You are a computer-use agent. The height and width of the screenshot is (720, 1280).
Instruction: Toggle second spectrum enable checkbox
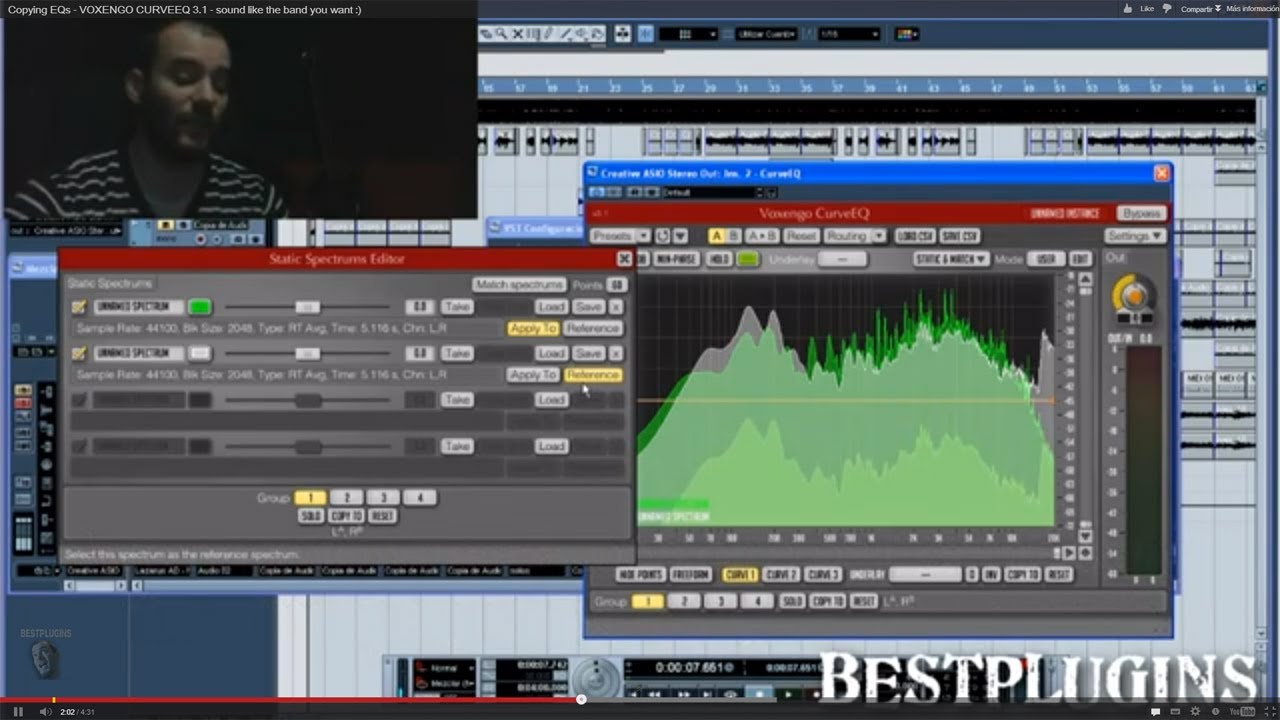point(79,353)
